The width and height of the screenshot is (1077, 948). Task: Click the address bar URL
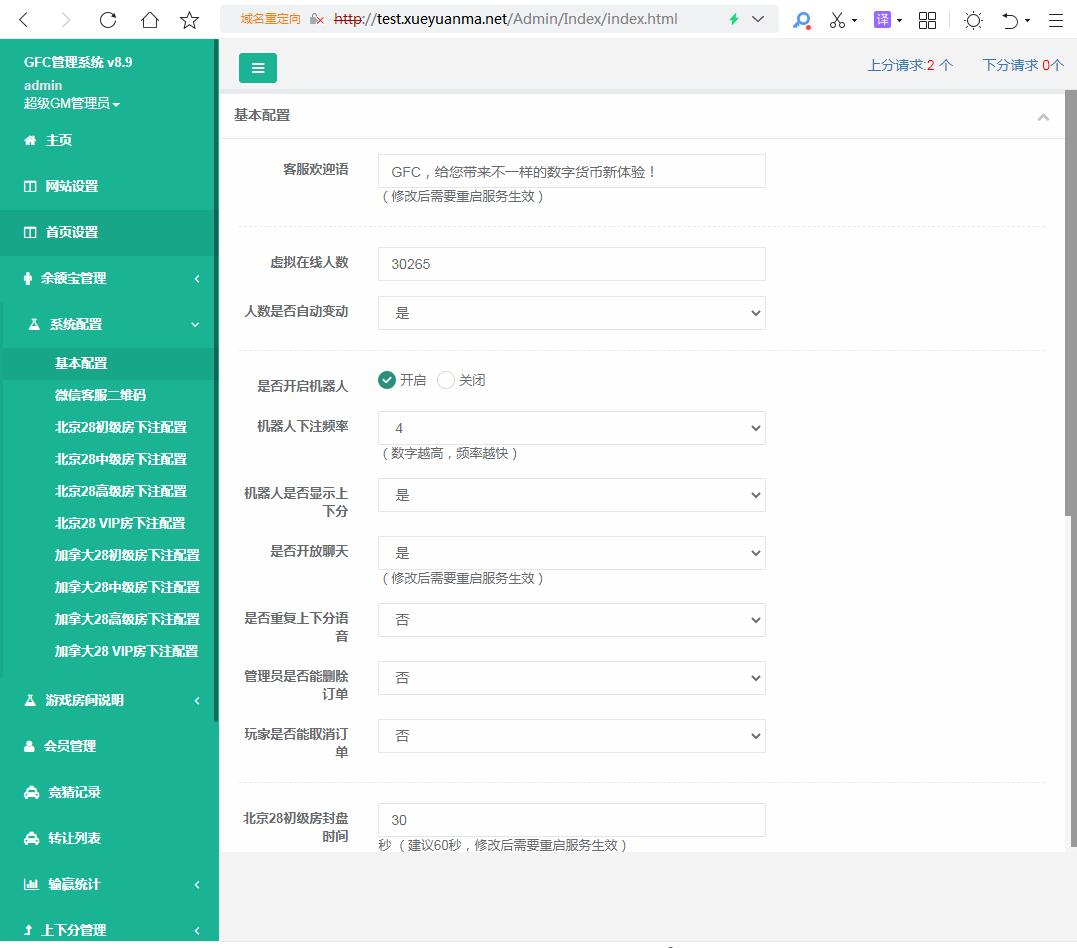coord(506,19)
